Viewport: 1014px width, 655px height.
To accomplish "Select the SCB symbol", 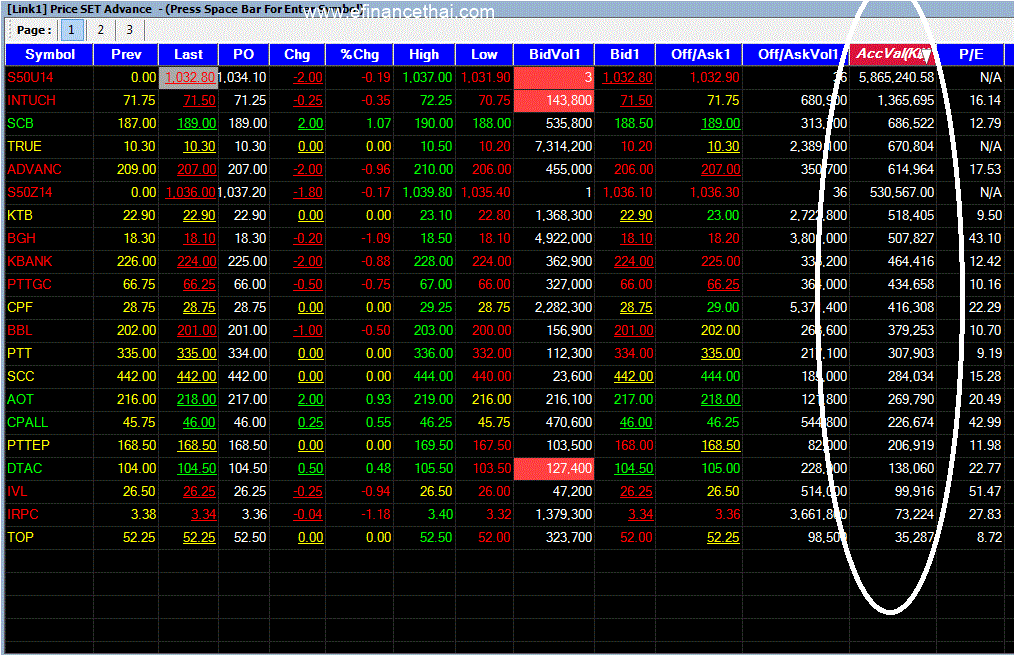I will click(x=20, y=123).
